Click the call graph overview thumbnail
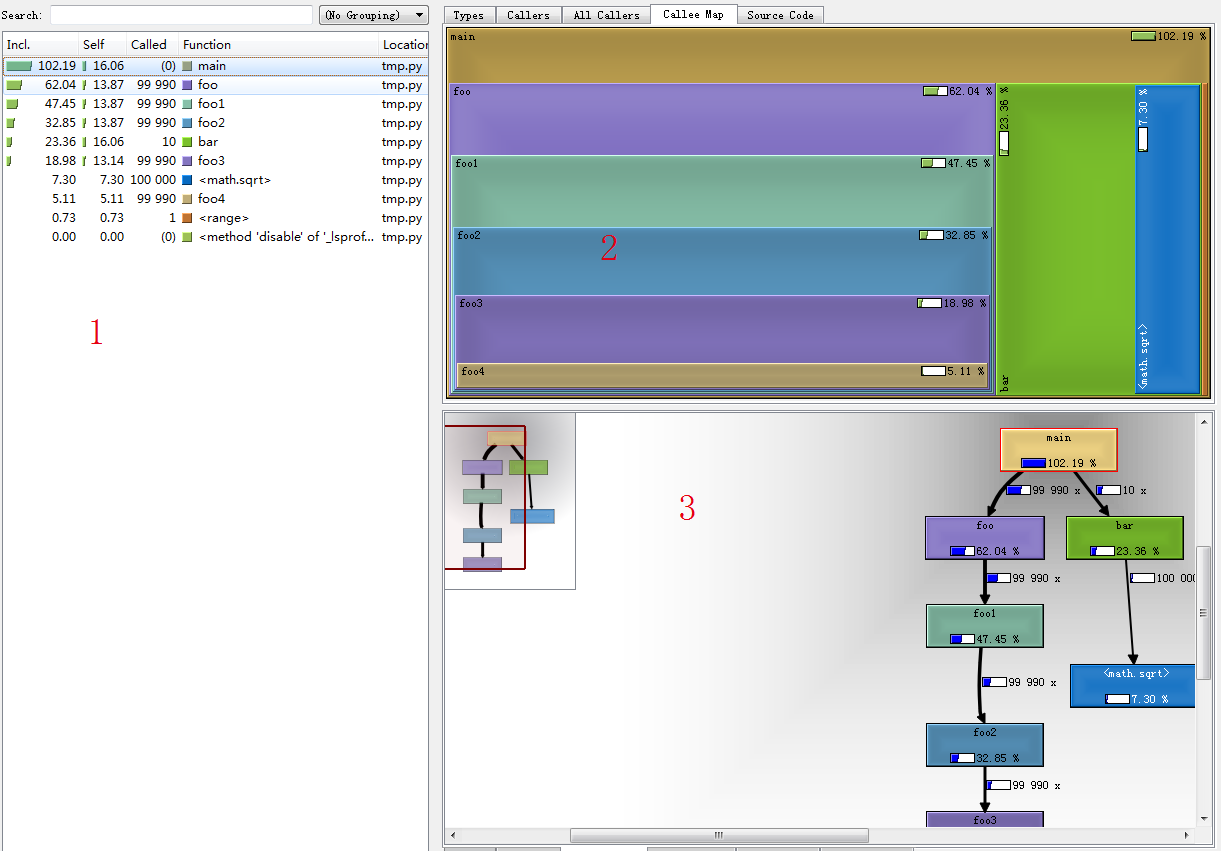Viewport: 1221px width, 851px height. click(510, 501)
